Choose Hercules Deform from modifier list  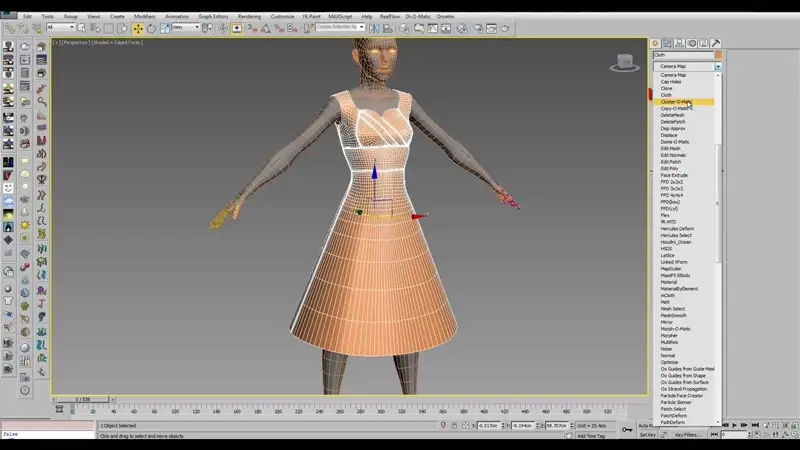pyautogui.click(x=677, y=229)
